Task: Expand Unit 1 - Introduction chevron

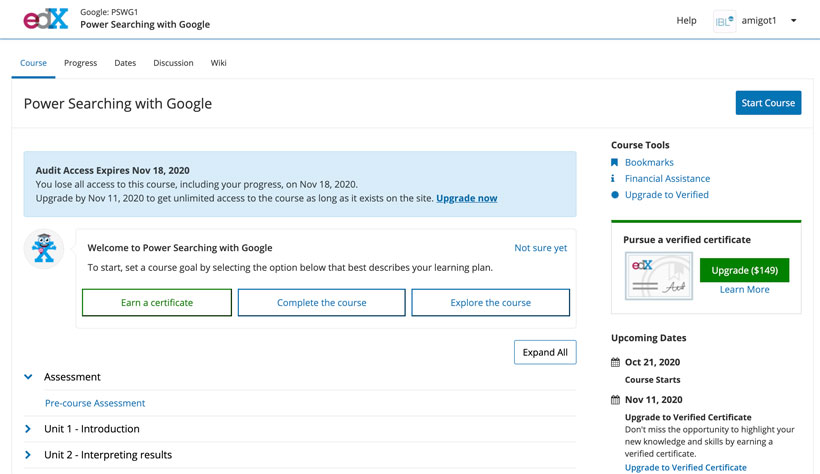Action: point(28,429)
